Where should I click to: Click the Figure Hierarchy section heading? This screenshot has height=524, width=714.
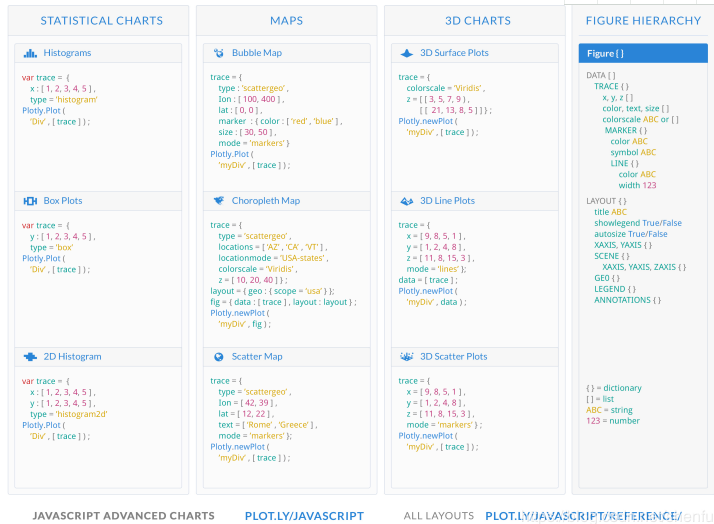pyautogui.click(x=643, y=21)
